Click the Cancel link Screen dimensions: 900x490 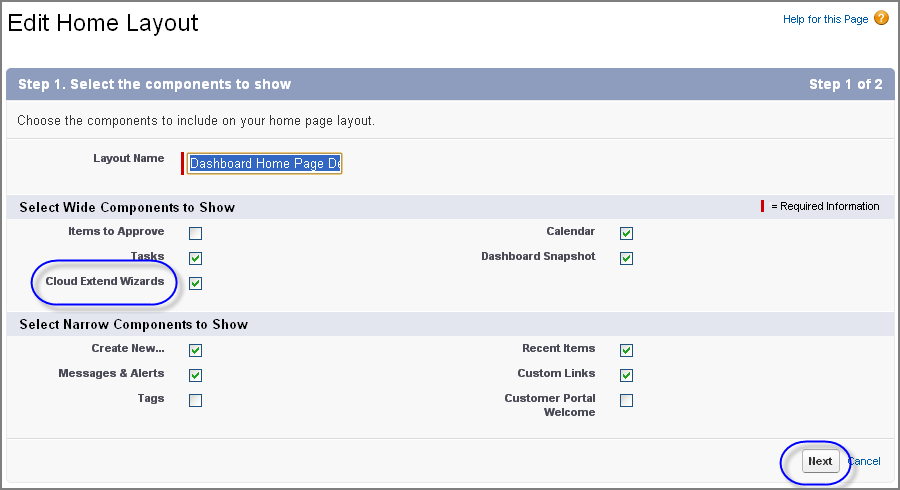[x=864, y=461]
